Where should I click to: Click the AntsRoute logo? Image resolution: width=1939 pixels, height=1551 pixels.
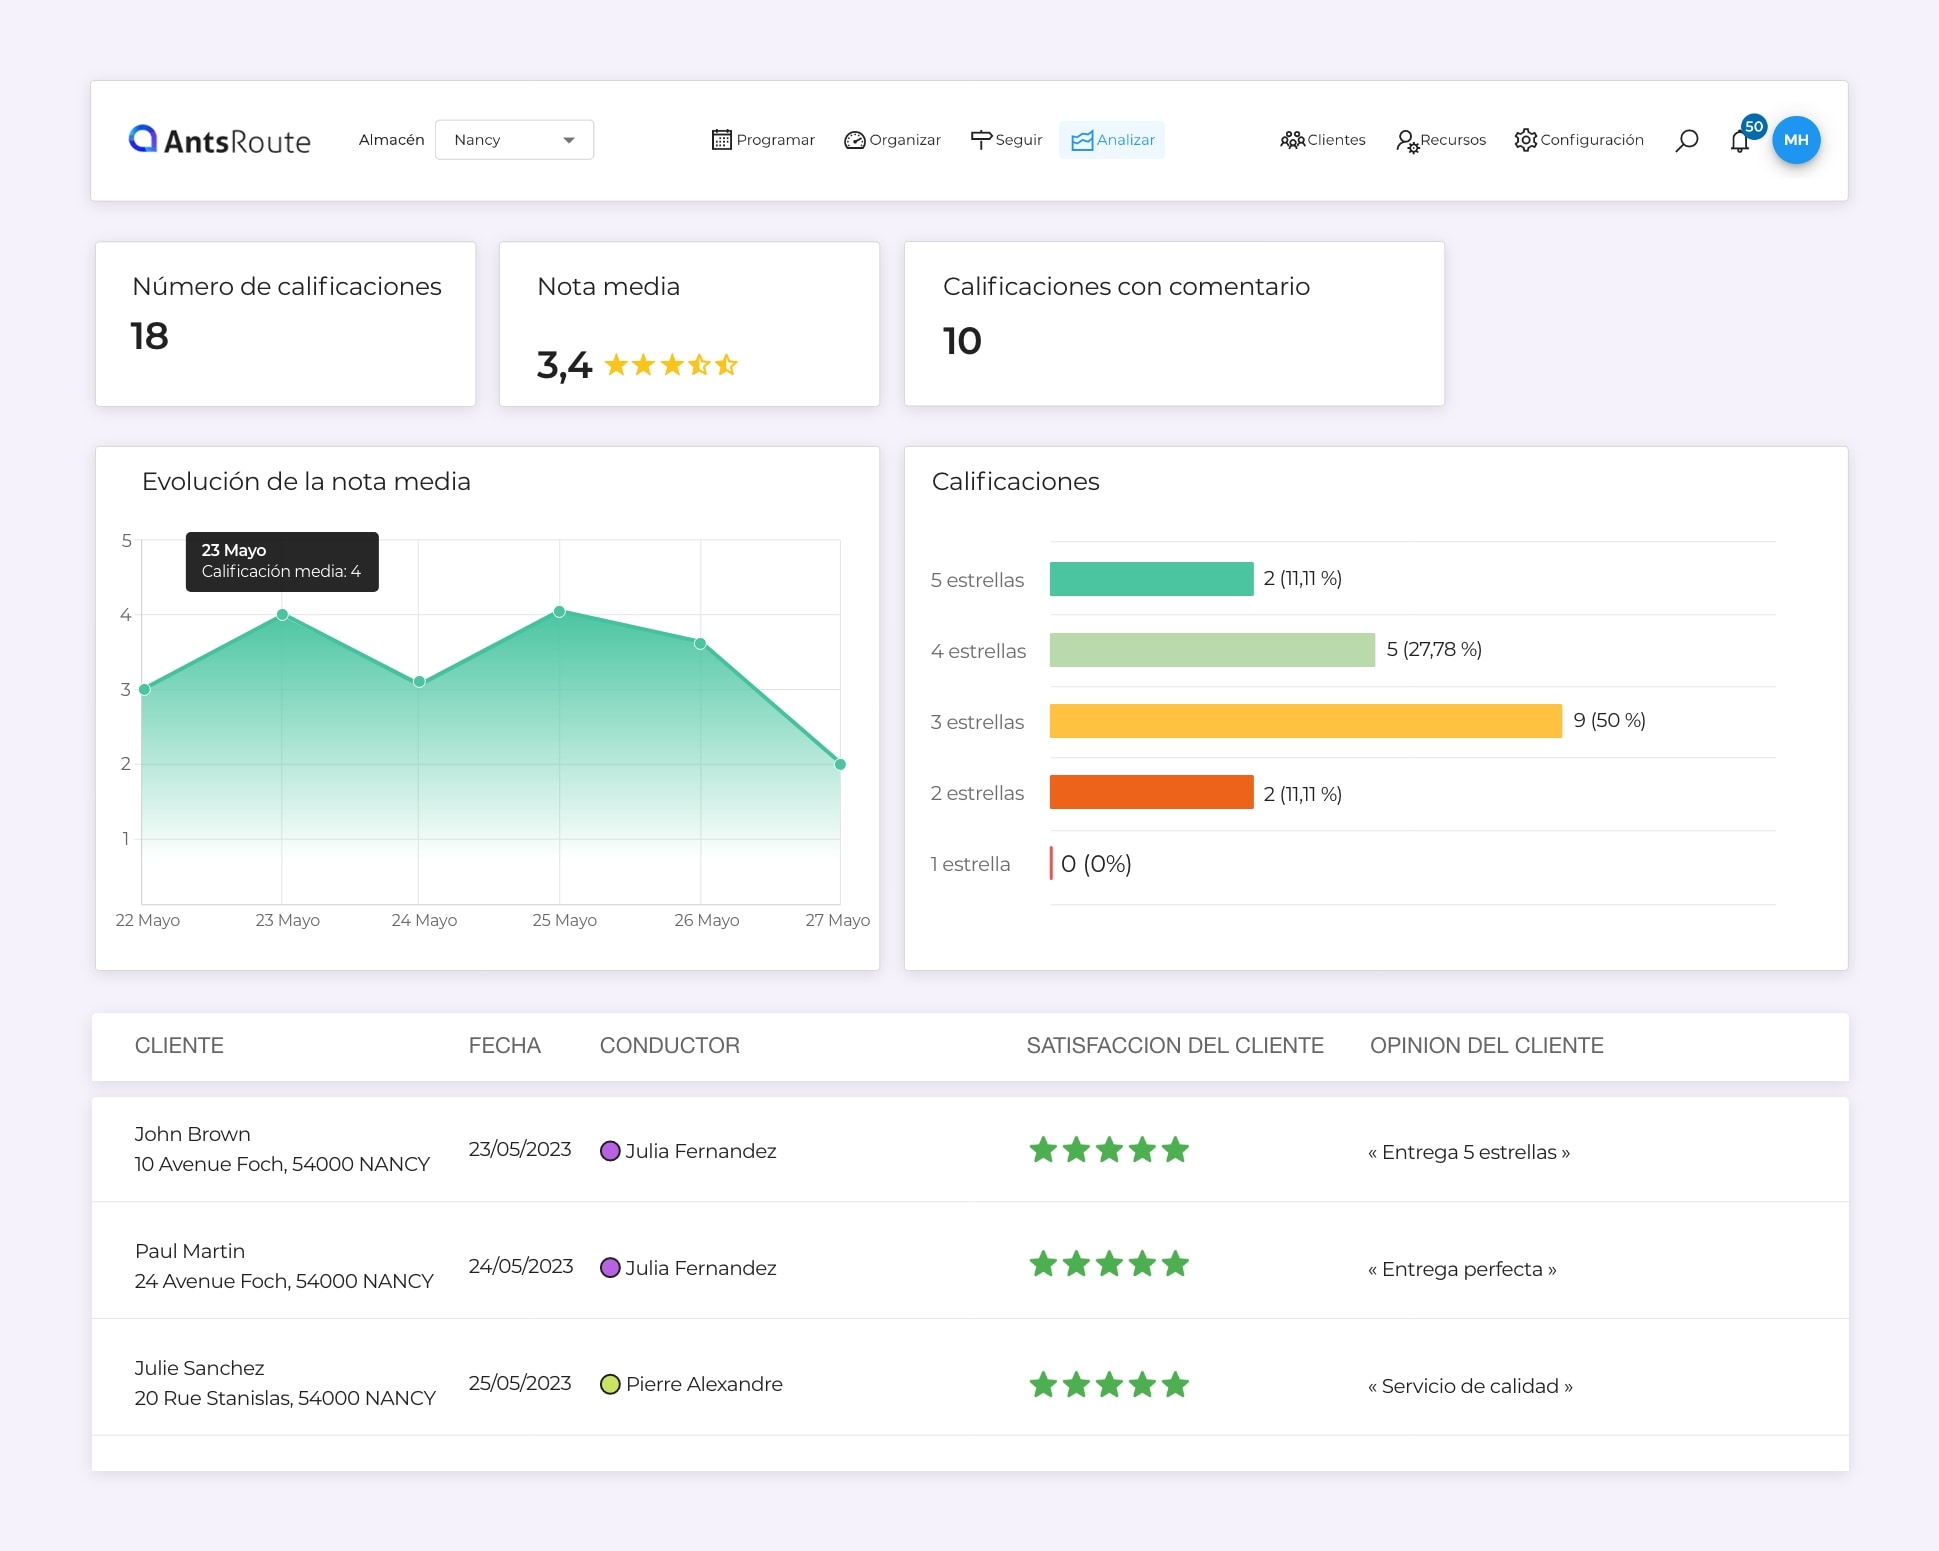[219, 141]
